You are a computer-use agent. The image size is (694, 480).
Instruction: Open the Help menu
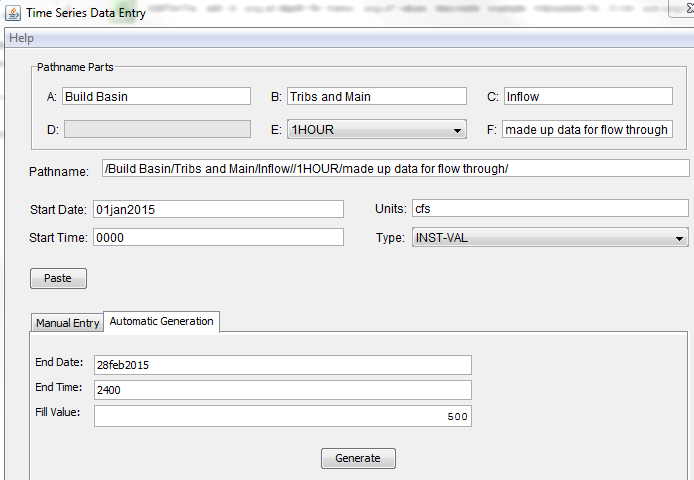pyautogui.click(x=21, y=38)
